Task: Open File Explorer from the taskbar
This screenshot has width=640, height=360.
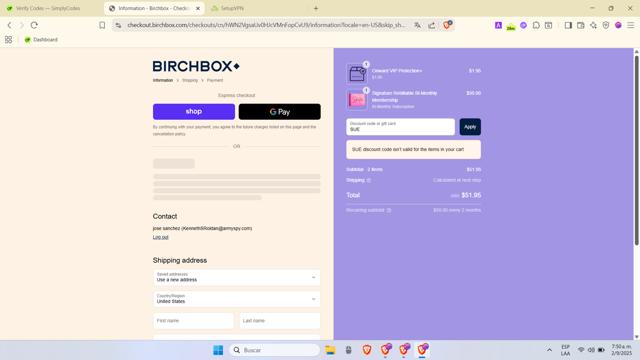Action: coord(330,350)
